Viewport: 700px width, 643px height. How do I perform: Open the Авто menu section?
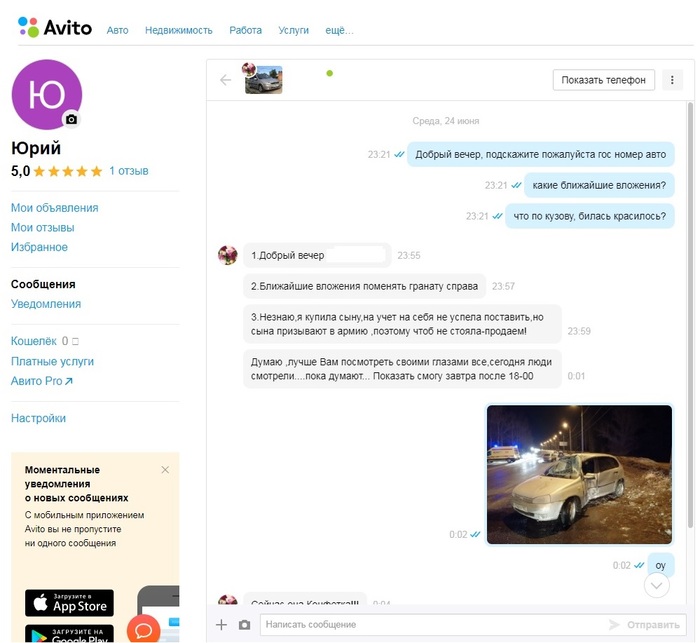click(x=118, y=30)
